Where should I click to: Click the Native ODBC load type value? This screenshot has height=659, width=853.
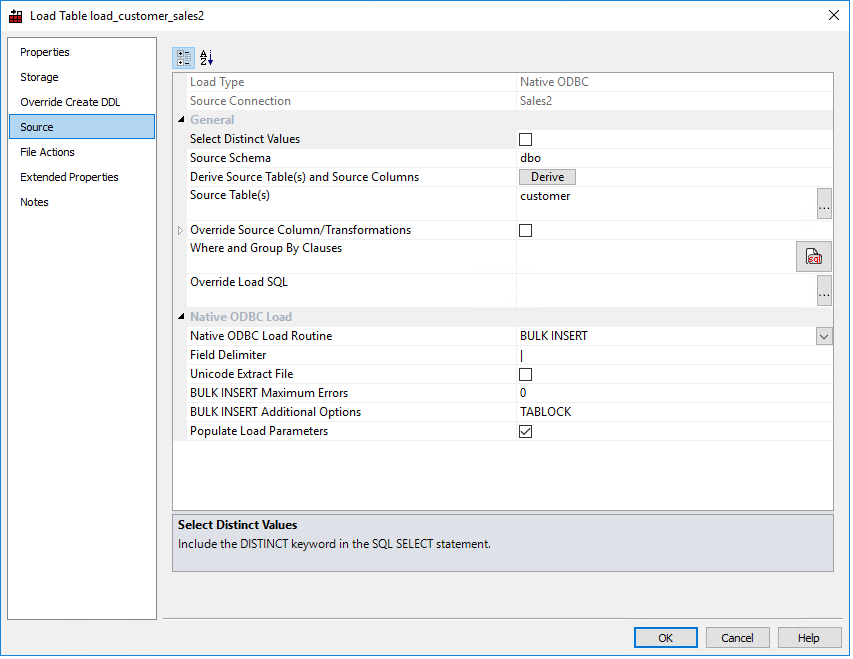(x=554, y=82)
